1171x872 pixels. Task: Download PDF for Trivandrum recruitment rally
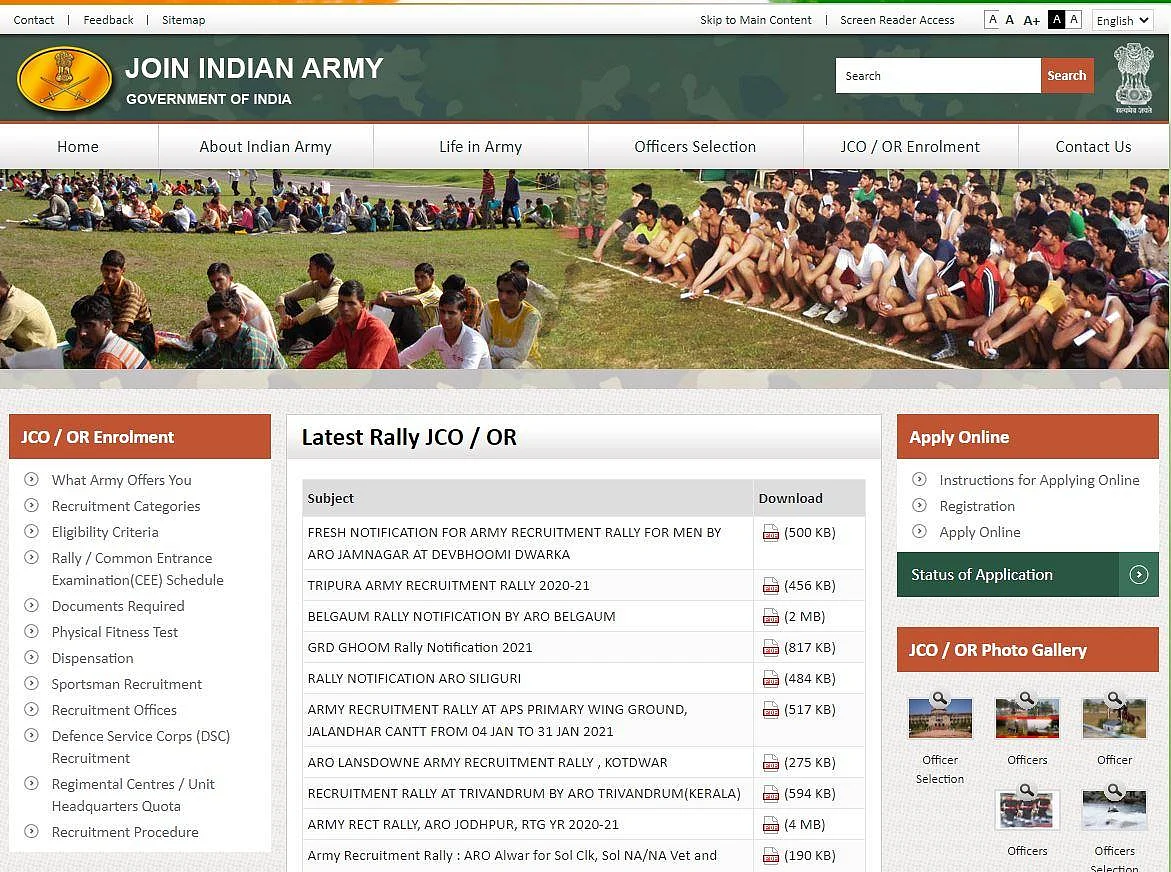[770, 794]
